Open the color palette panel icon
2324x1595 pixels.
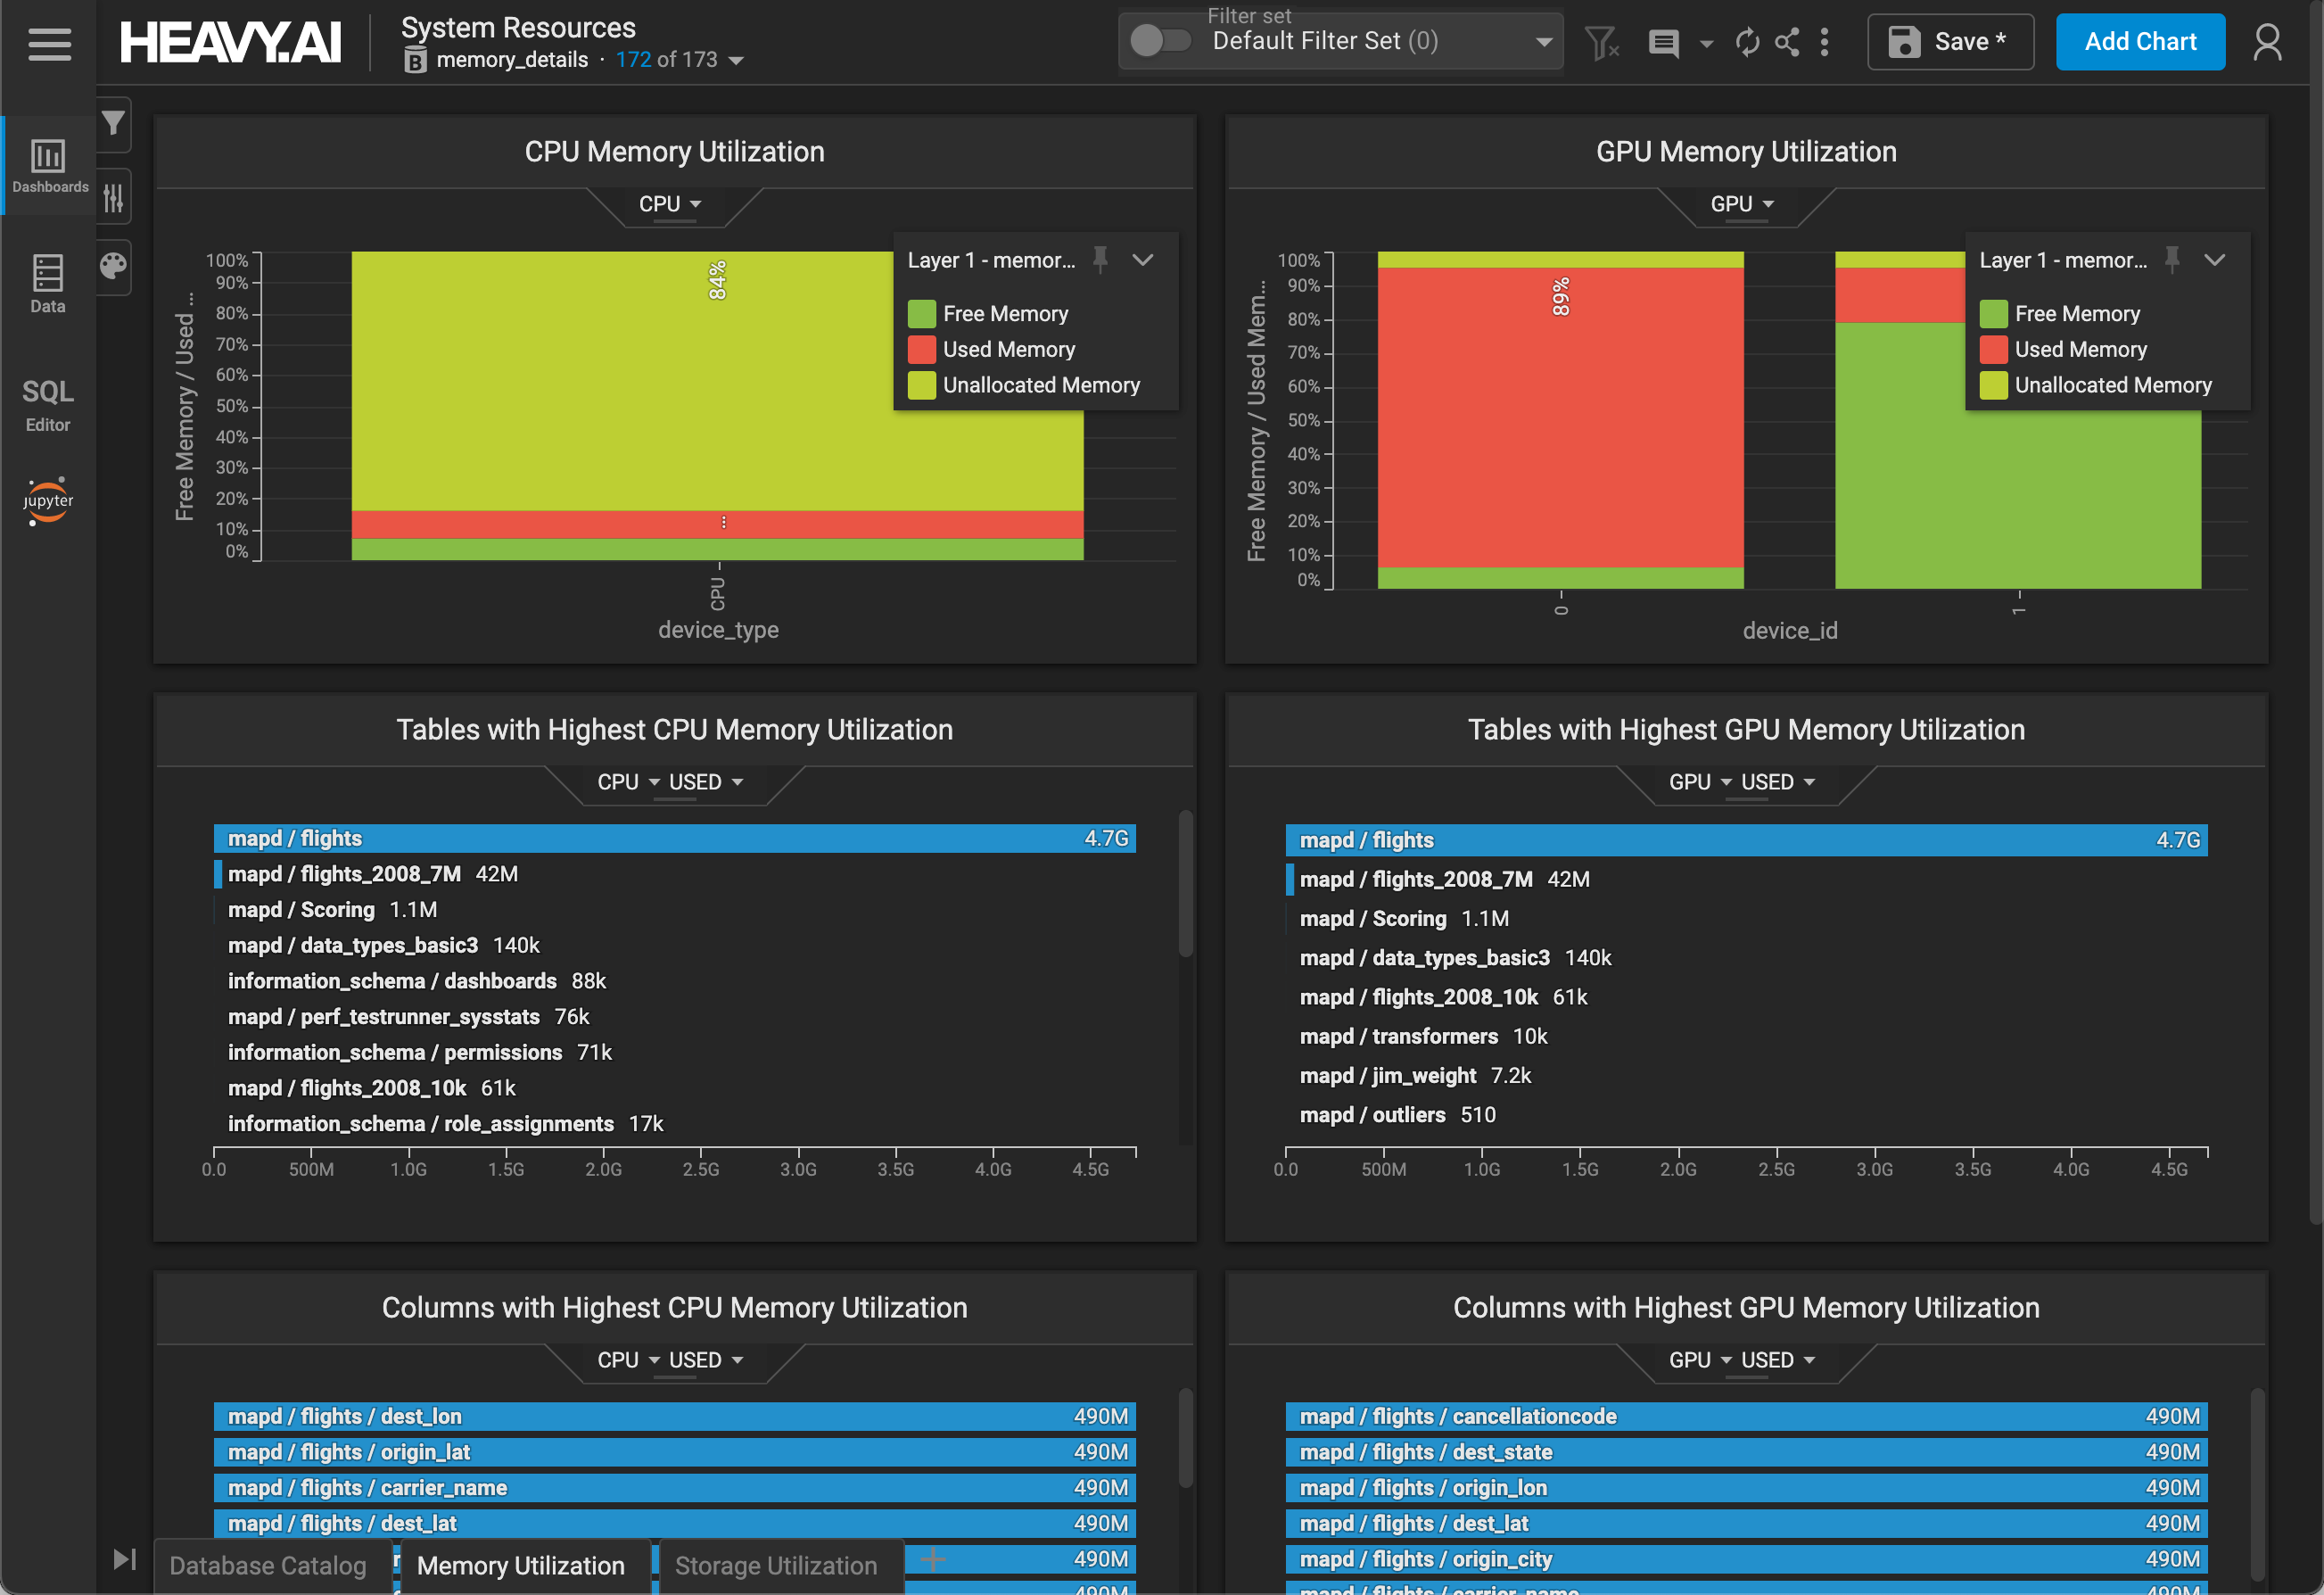[113, 266]
